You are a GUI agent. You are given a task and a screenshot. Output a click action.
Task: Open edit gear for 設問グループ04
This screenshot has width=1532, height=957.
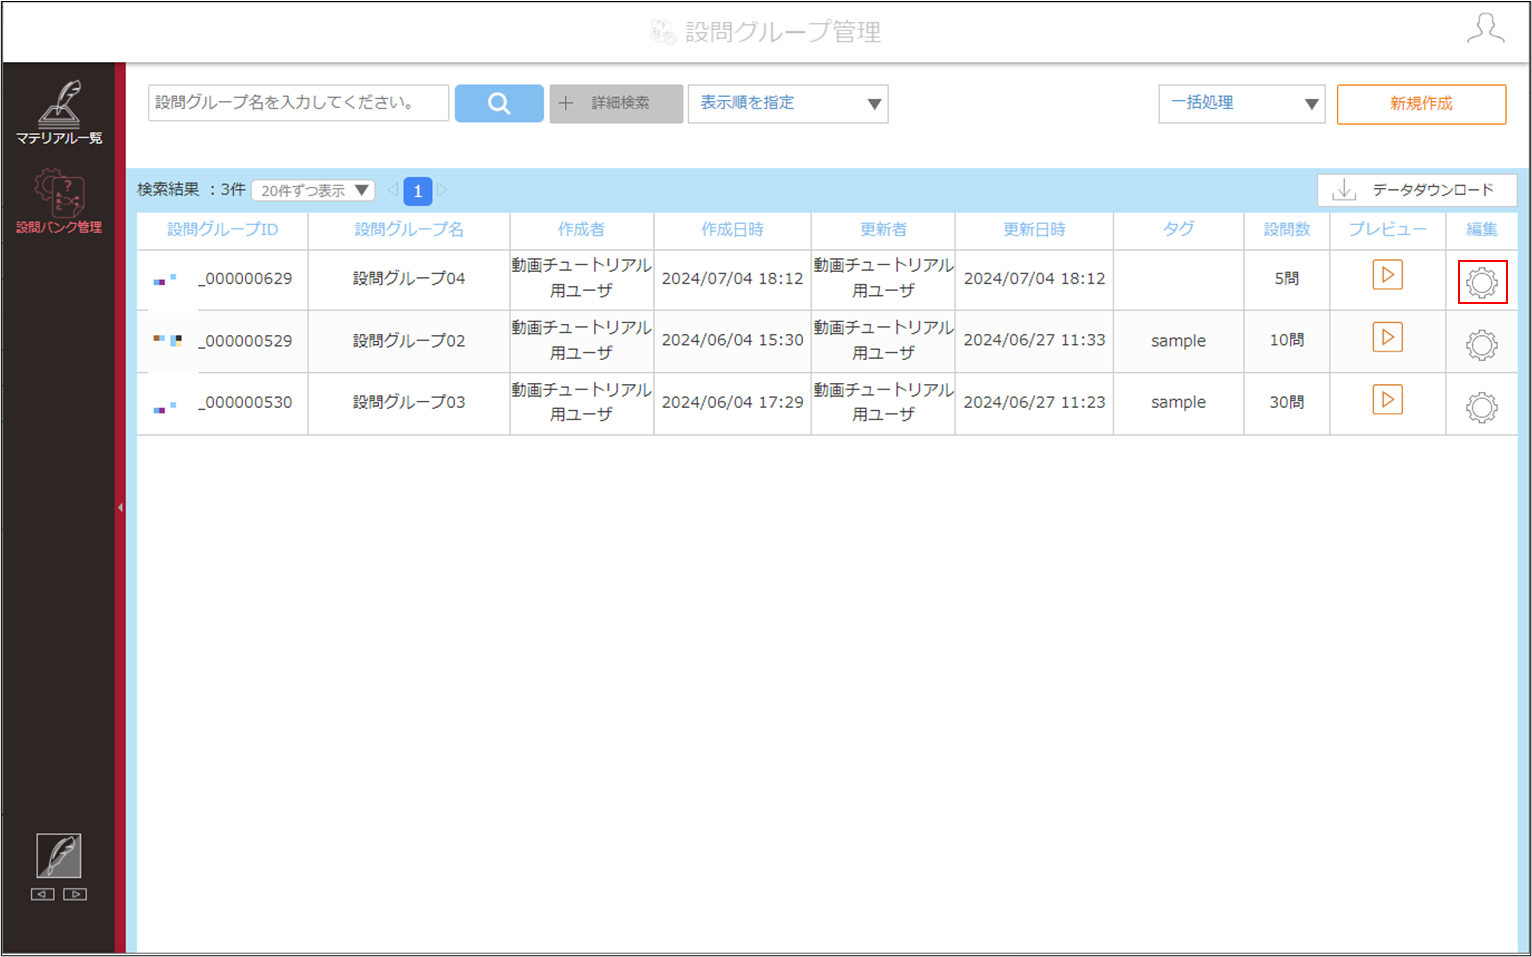pos(1482,282)
